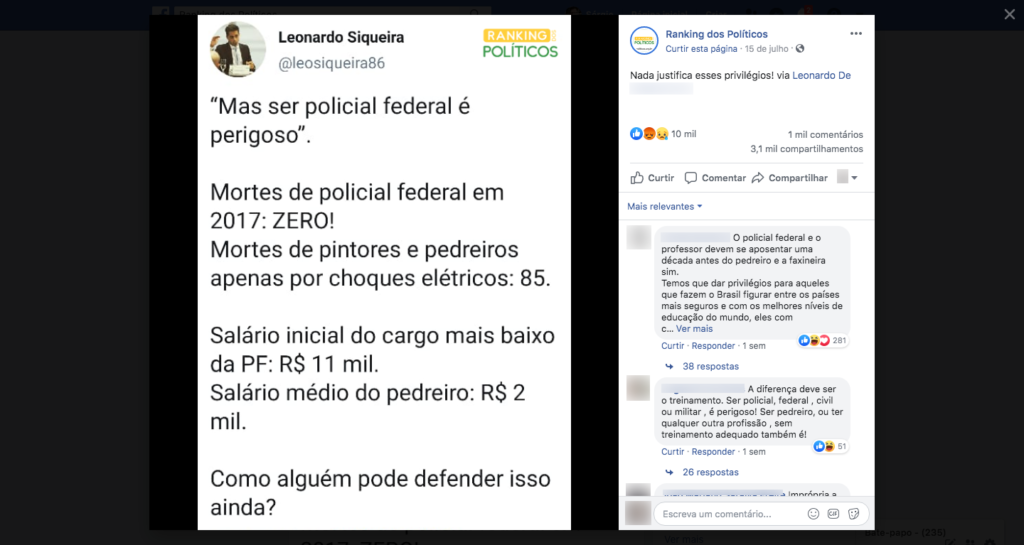Open the emoji picker in comment box
Viewport: 1024px width, 545px height.
tap(813, 514)
